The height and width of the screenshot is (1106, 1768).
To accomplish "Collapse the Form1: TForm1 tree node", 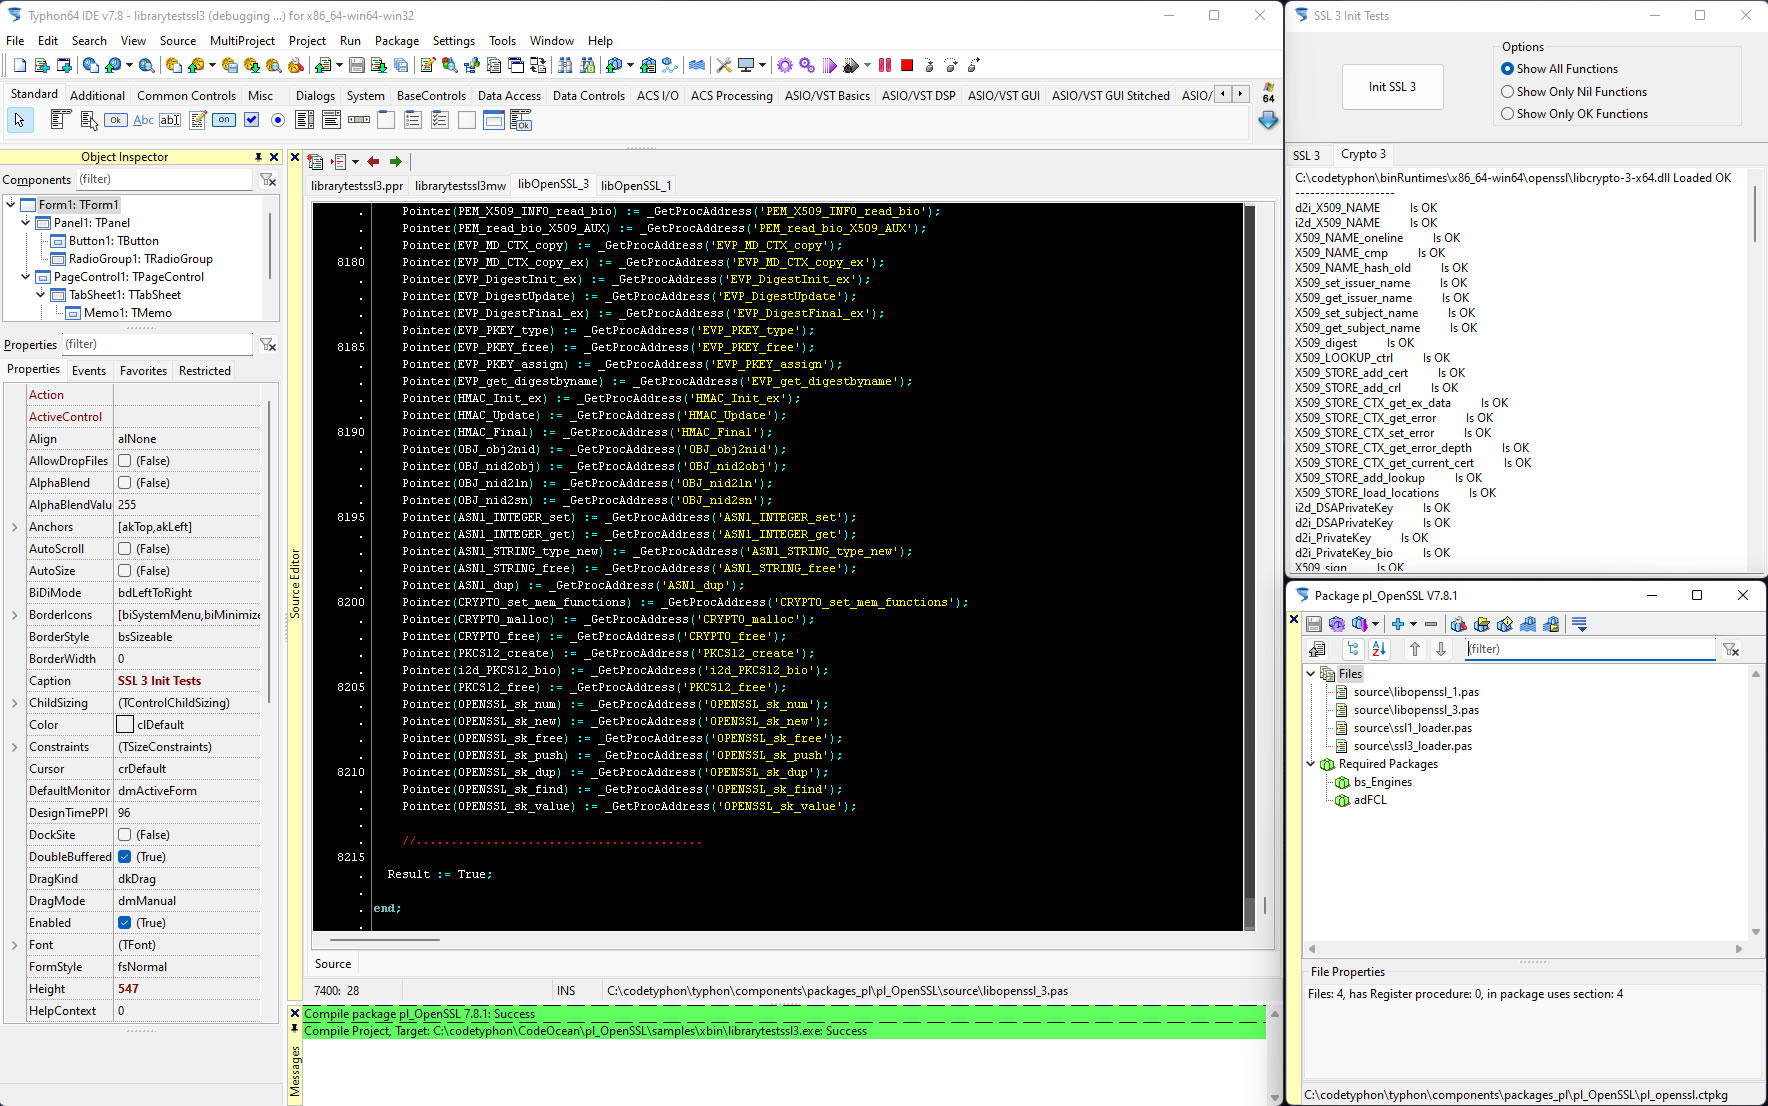I will coord(11,205).
